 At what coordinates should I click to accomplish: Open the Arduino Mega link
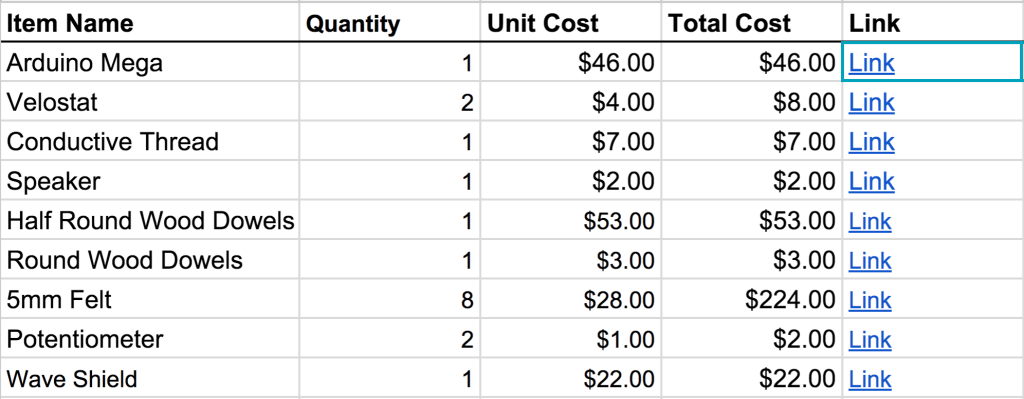click(x=871, y=63)
